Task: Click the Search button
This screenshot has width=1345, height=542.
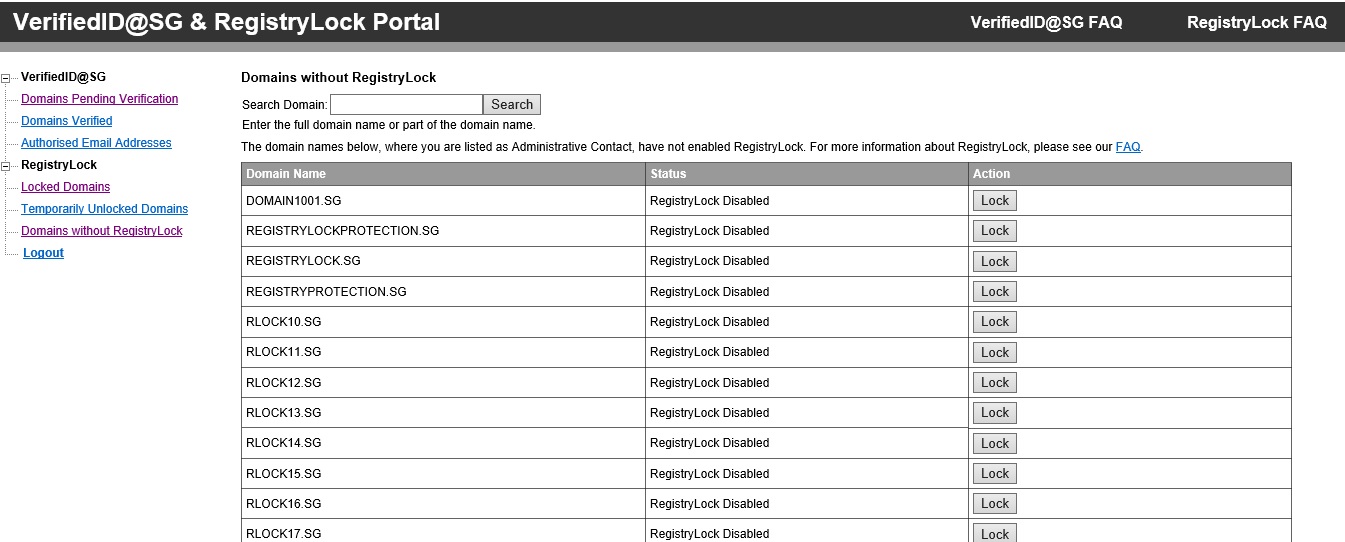Action: coord(512,104)
